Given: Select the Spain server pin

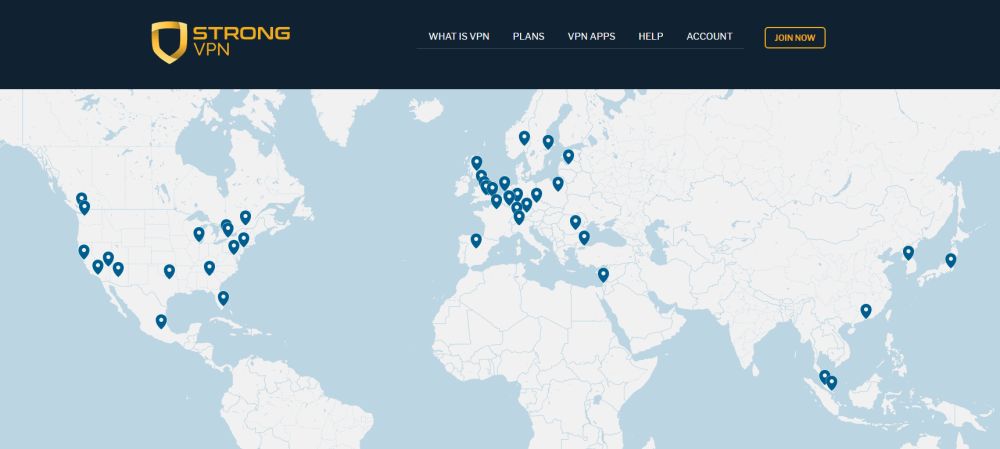Looking at the screenshot, I should tap(476, 240).
